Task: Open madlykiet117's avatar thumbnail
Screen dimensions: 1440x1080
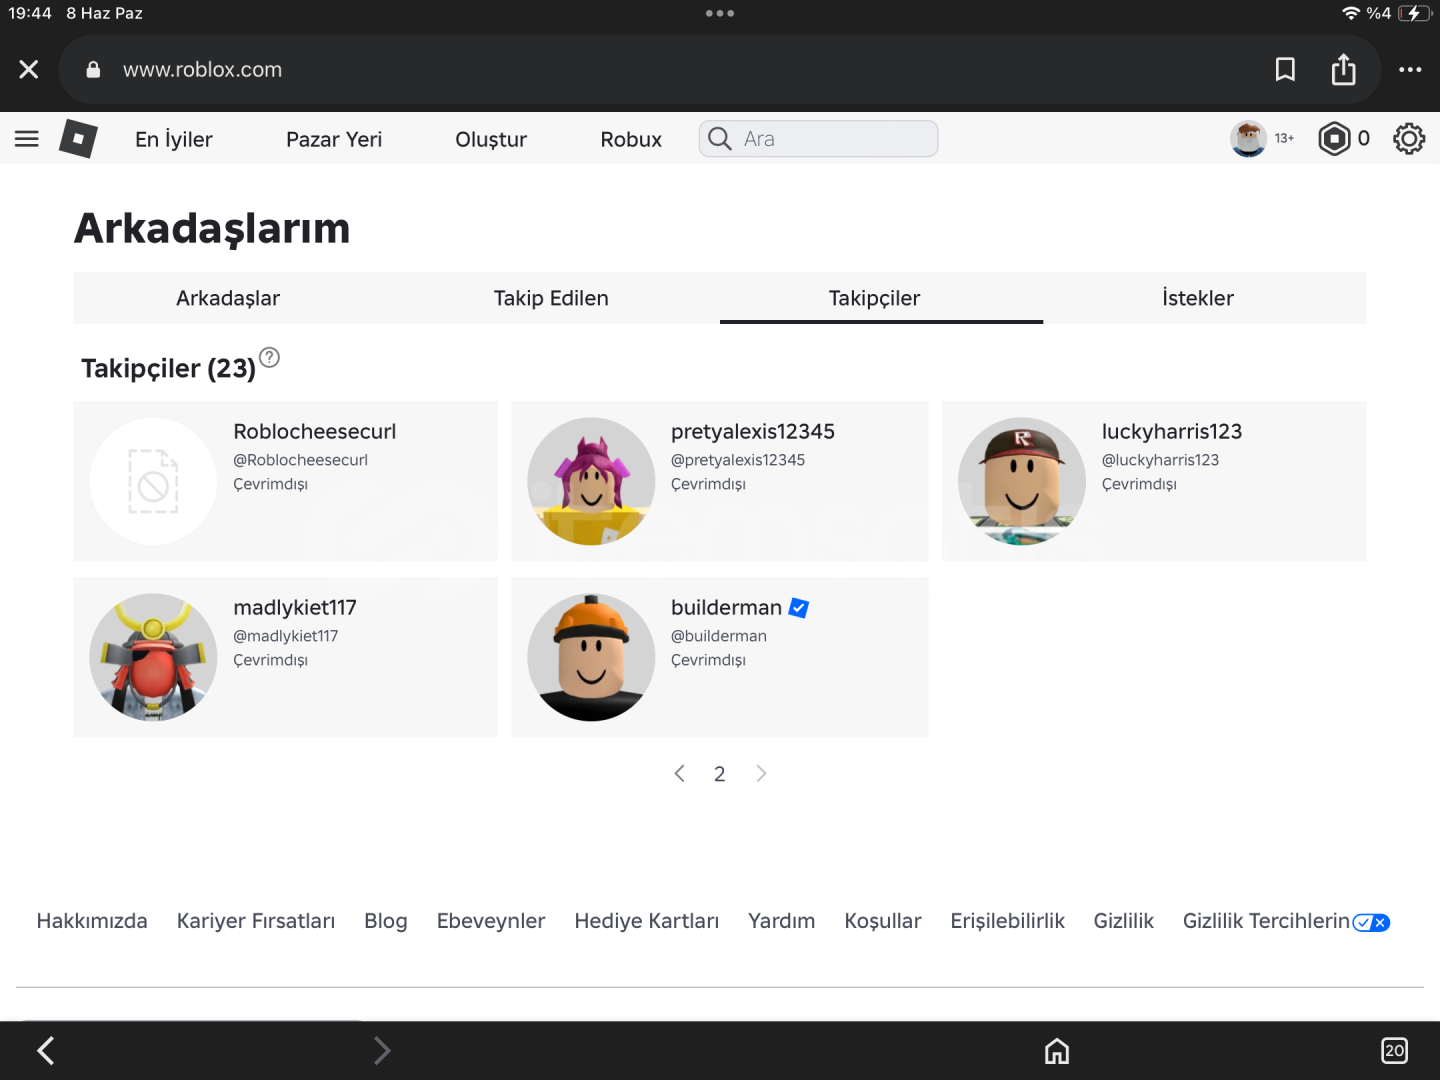Action: pyautogui.click(x=153, y=657)
